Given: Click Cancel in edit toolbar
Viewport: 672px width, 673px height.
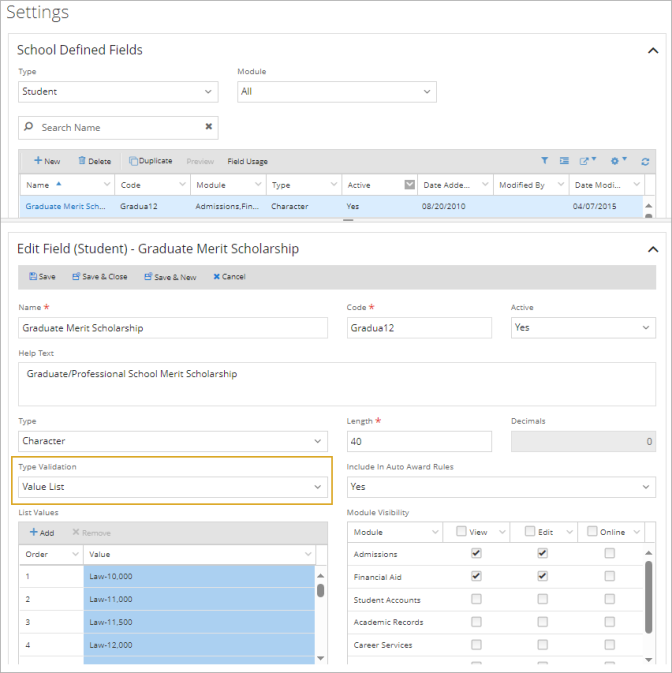Looking at the screenshot, I should pos(229,277).
